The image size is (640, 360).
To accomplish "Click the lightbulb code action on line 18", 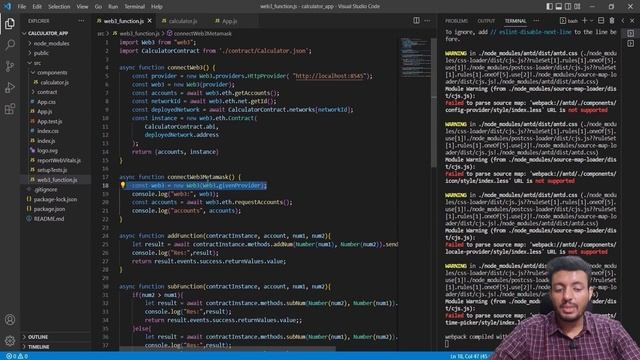I will tap(122, 185).
